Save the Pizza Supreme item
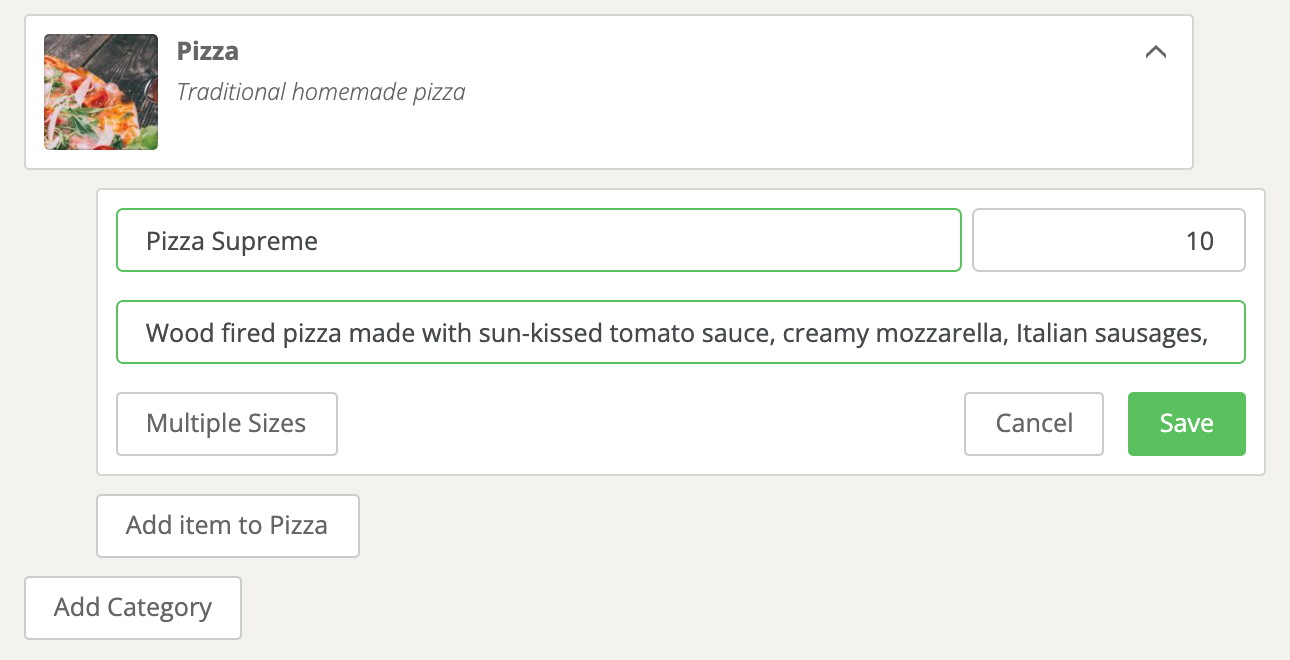 1187,424
